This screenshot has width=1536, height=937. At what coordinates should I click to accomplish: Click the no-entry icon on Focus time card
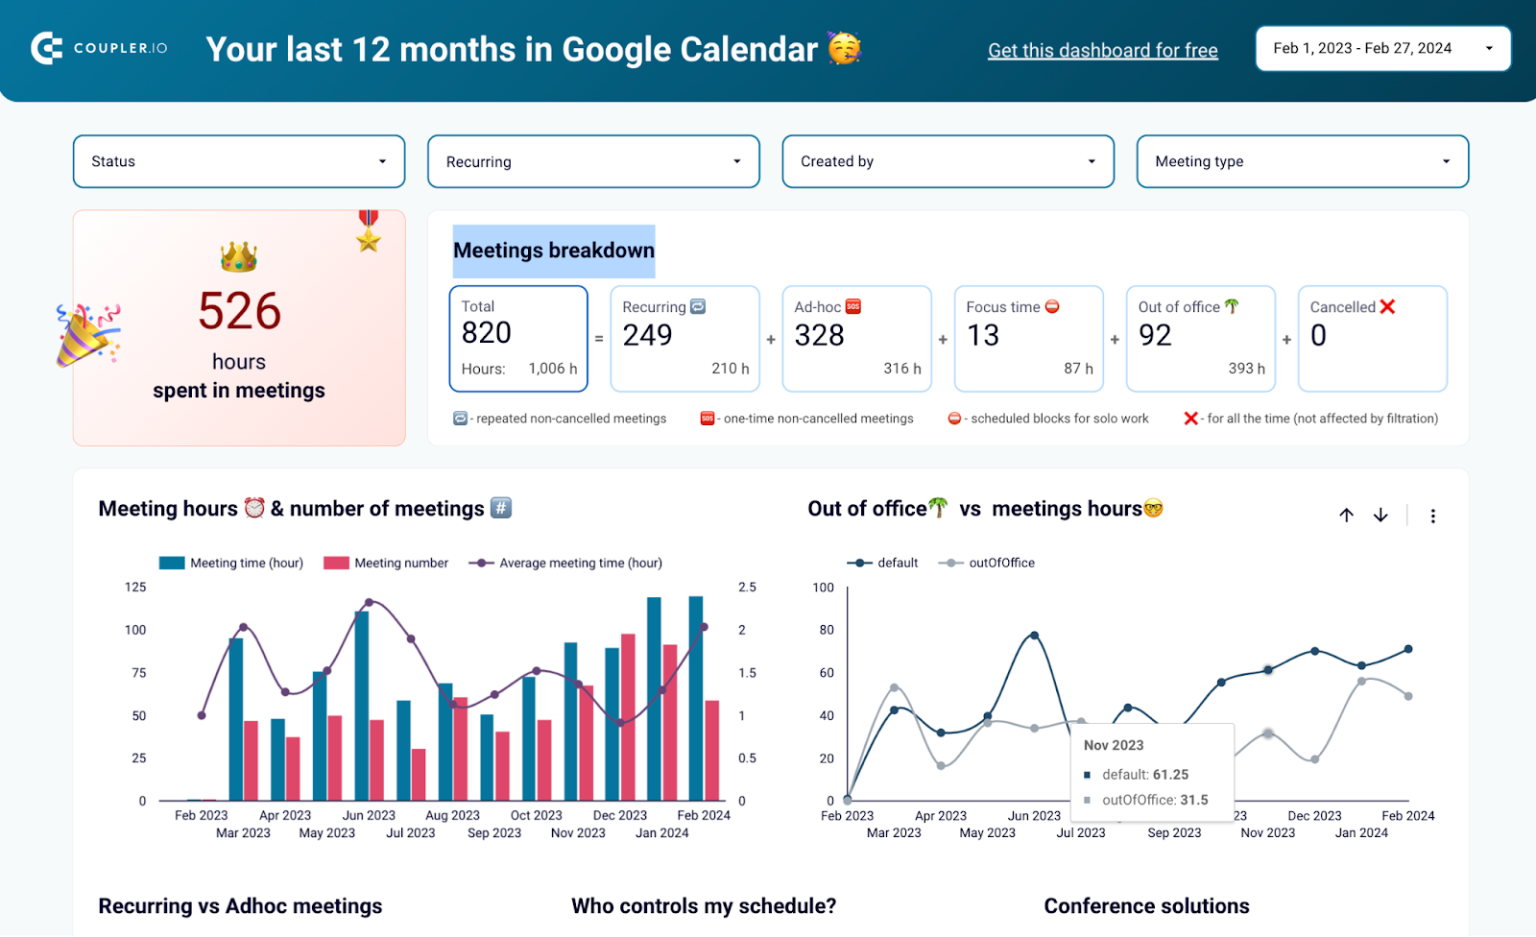pyautogui.click(x=1052, y=307)
